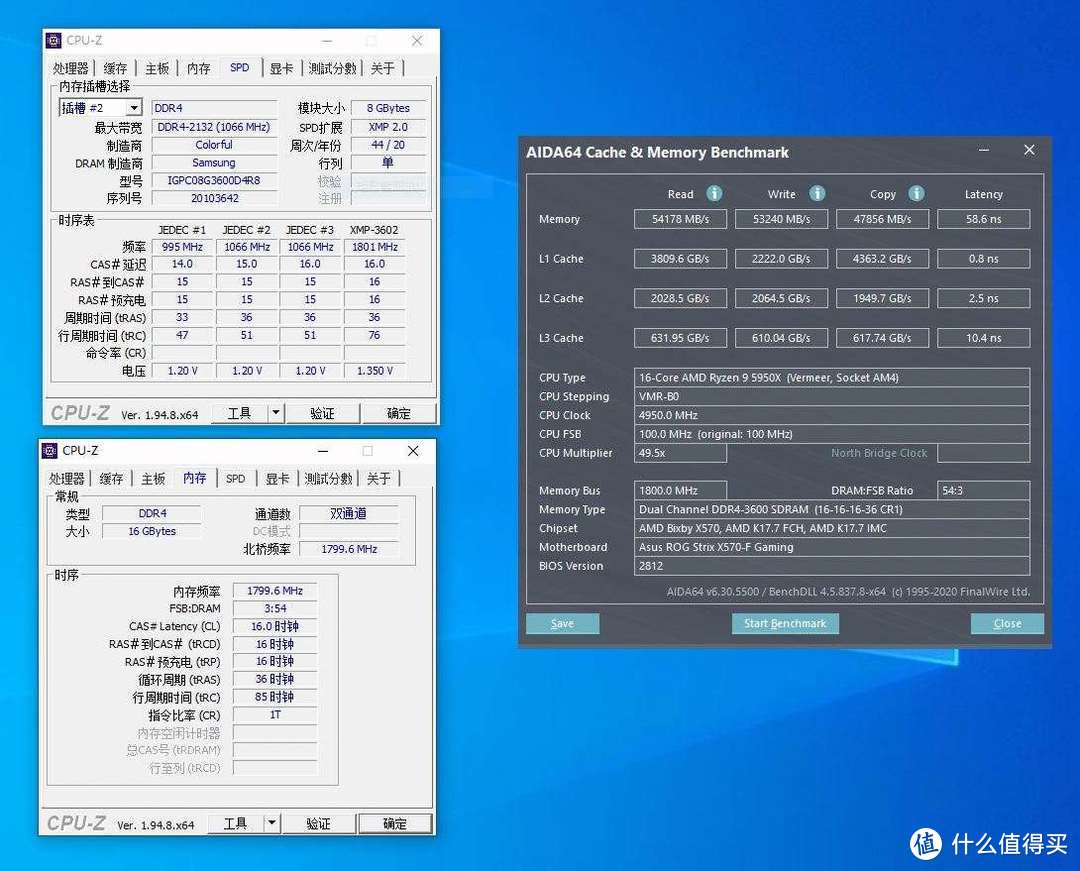Click L1 Cache Read value 3809.6 GB/s
The image size is (1080, 871).
click(680, 259)
